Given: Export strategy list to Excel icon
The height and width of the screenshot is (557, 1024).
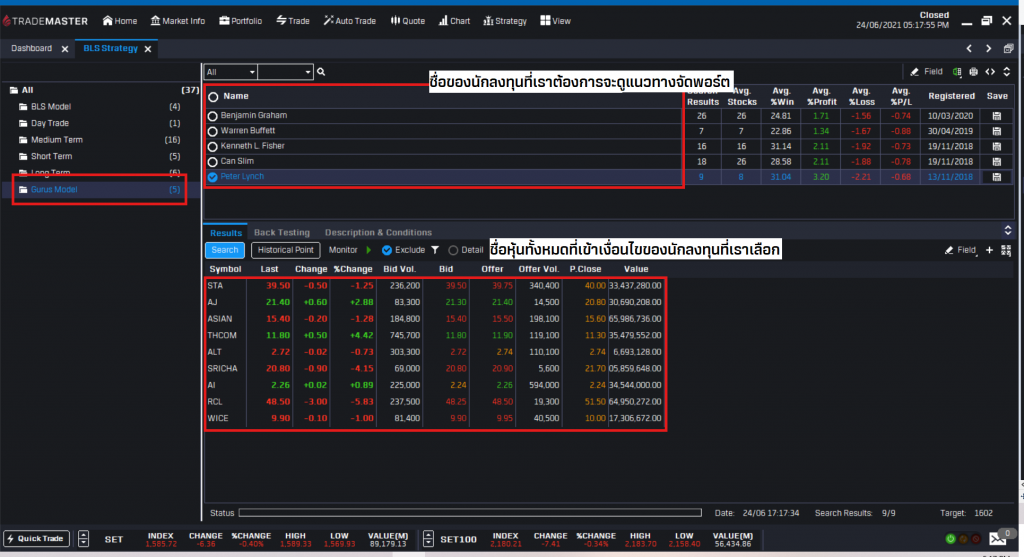Looking at the screenshot, I should (957, 72).
